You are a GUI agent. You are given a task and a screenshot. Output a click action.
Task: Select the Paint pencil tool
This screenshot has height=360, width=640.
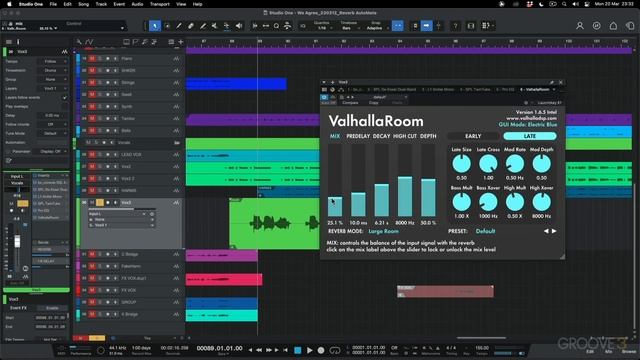coord(179,26)
